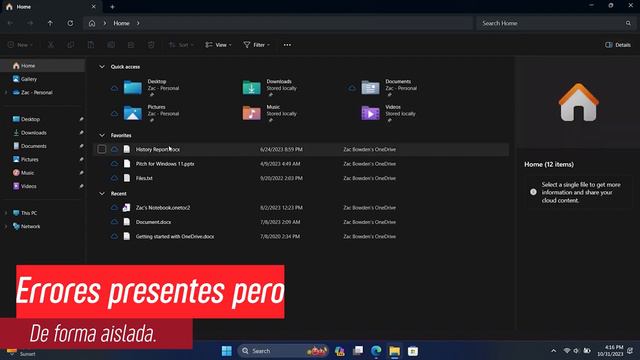Click Home in the breadcrumb path
The width and height of the screenshot is (640, 360).
(121, 23)
